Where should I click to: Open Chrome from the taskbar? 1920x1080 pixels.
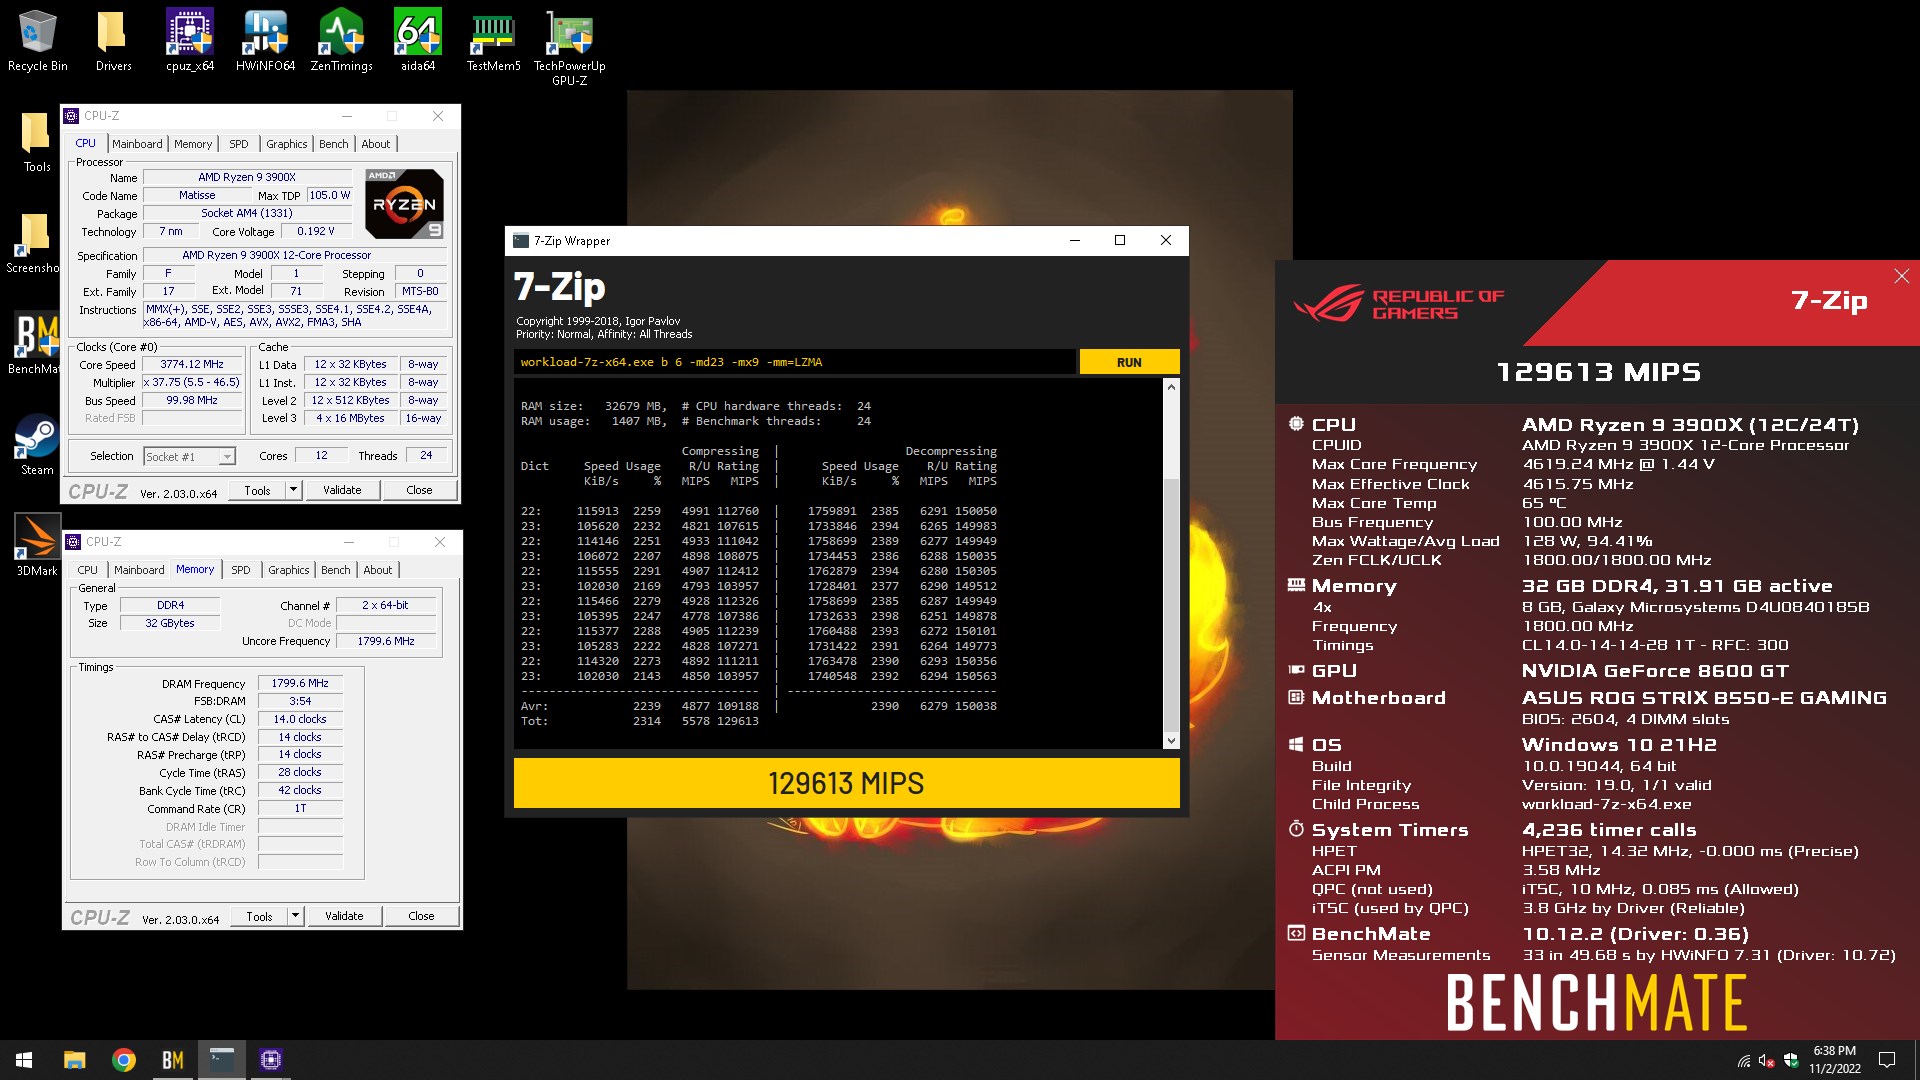pyautogui.click(x=123, y=1060)
